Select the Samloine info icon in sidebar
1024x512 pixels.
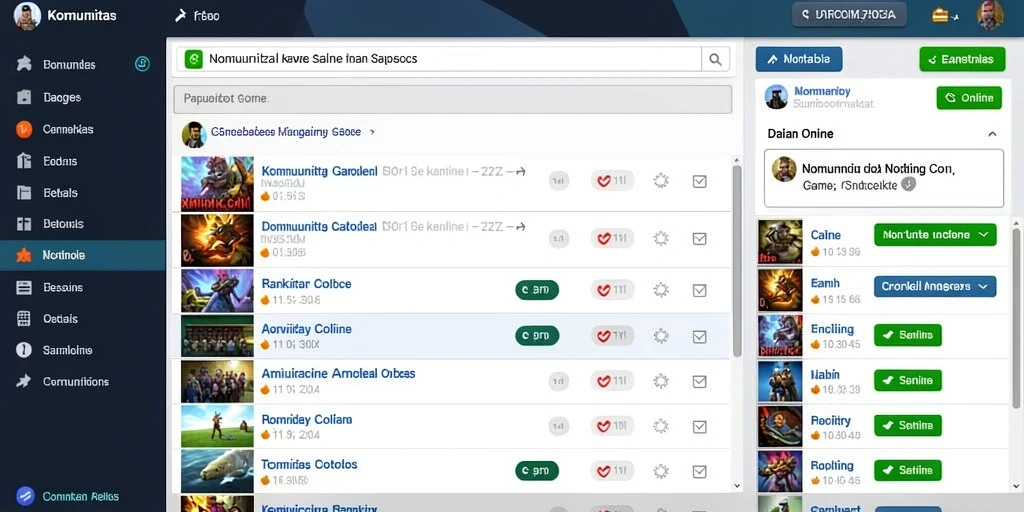[x=24, y=350]
